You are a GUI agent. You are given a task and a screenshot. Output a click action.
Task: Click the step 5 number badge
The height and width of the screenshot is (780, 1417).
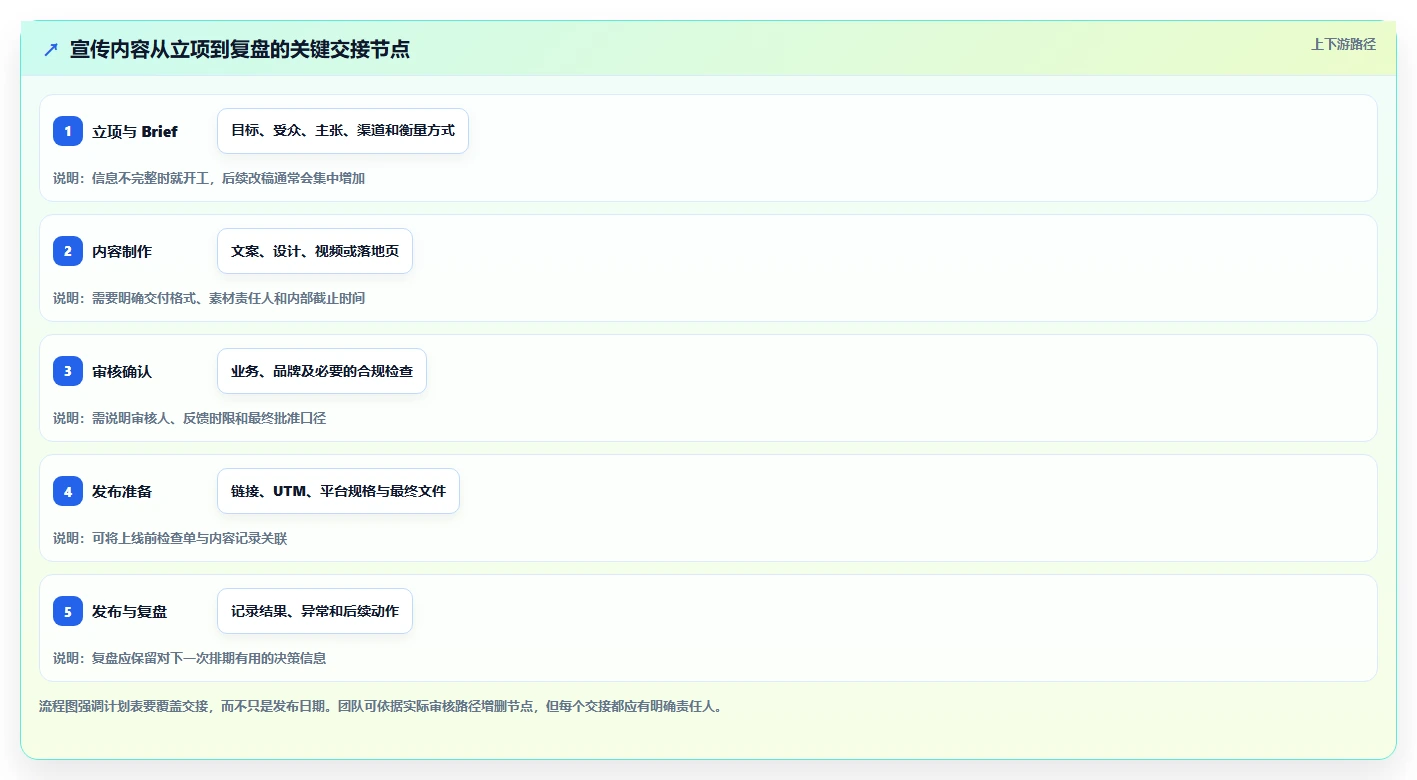coord(68,611)
